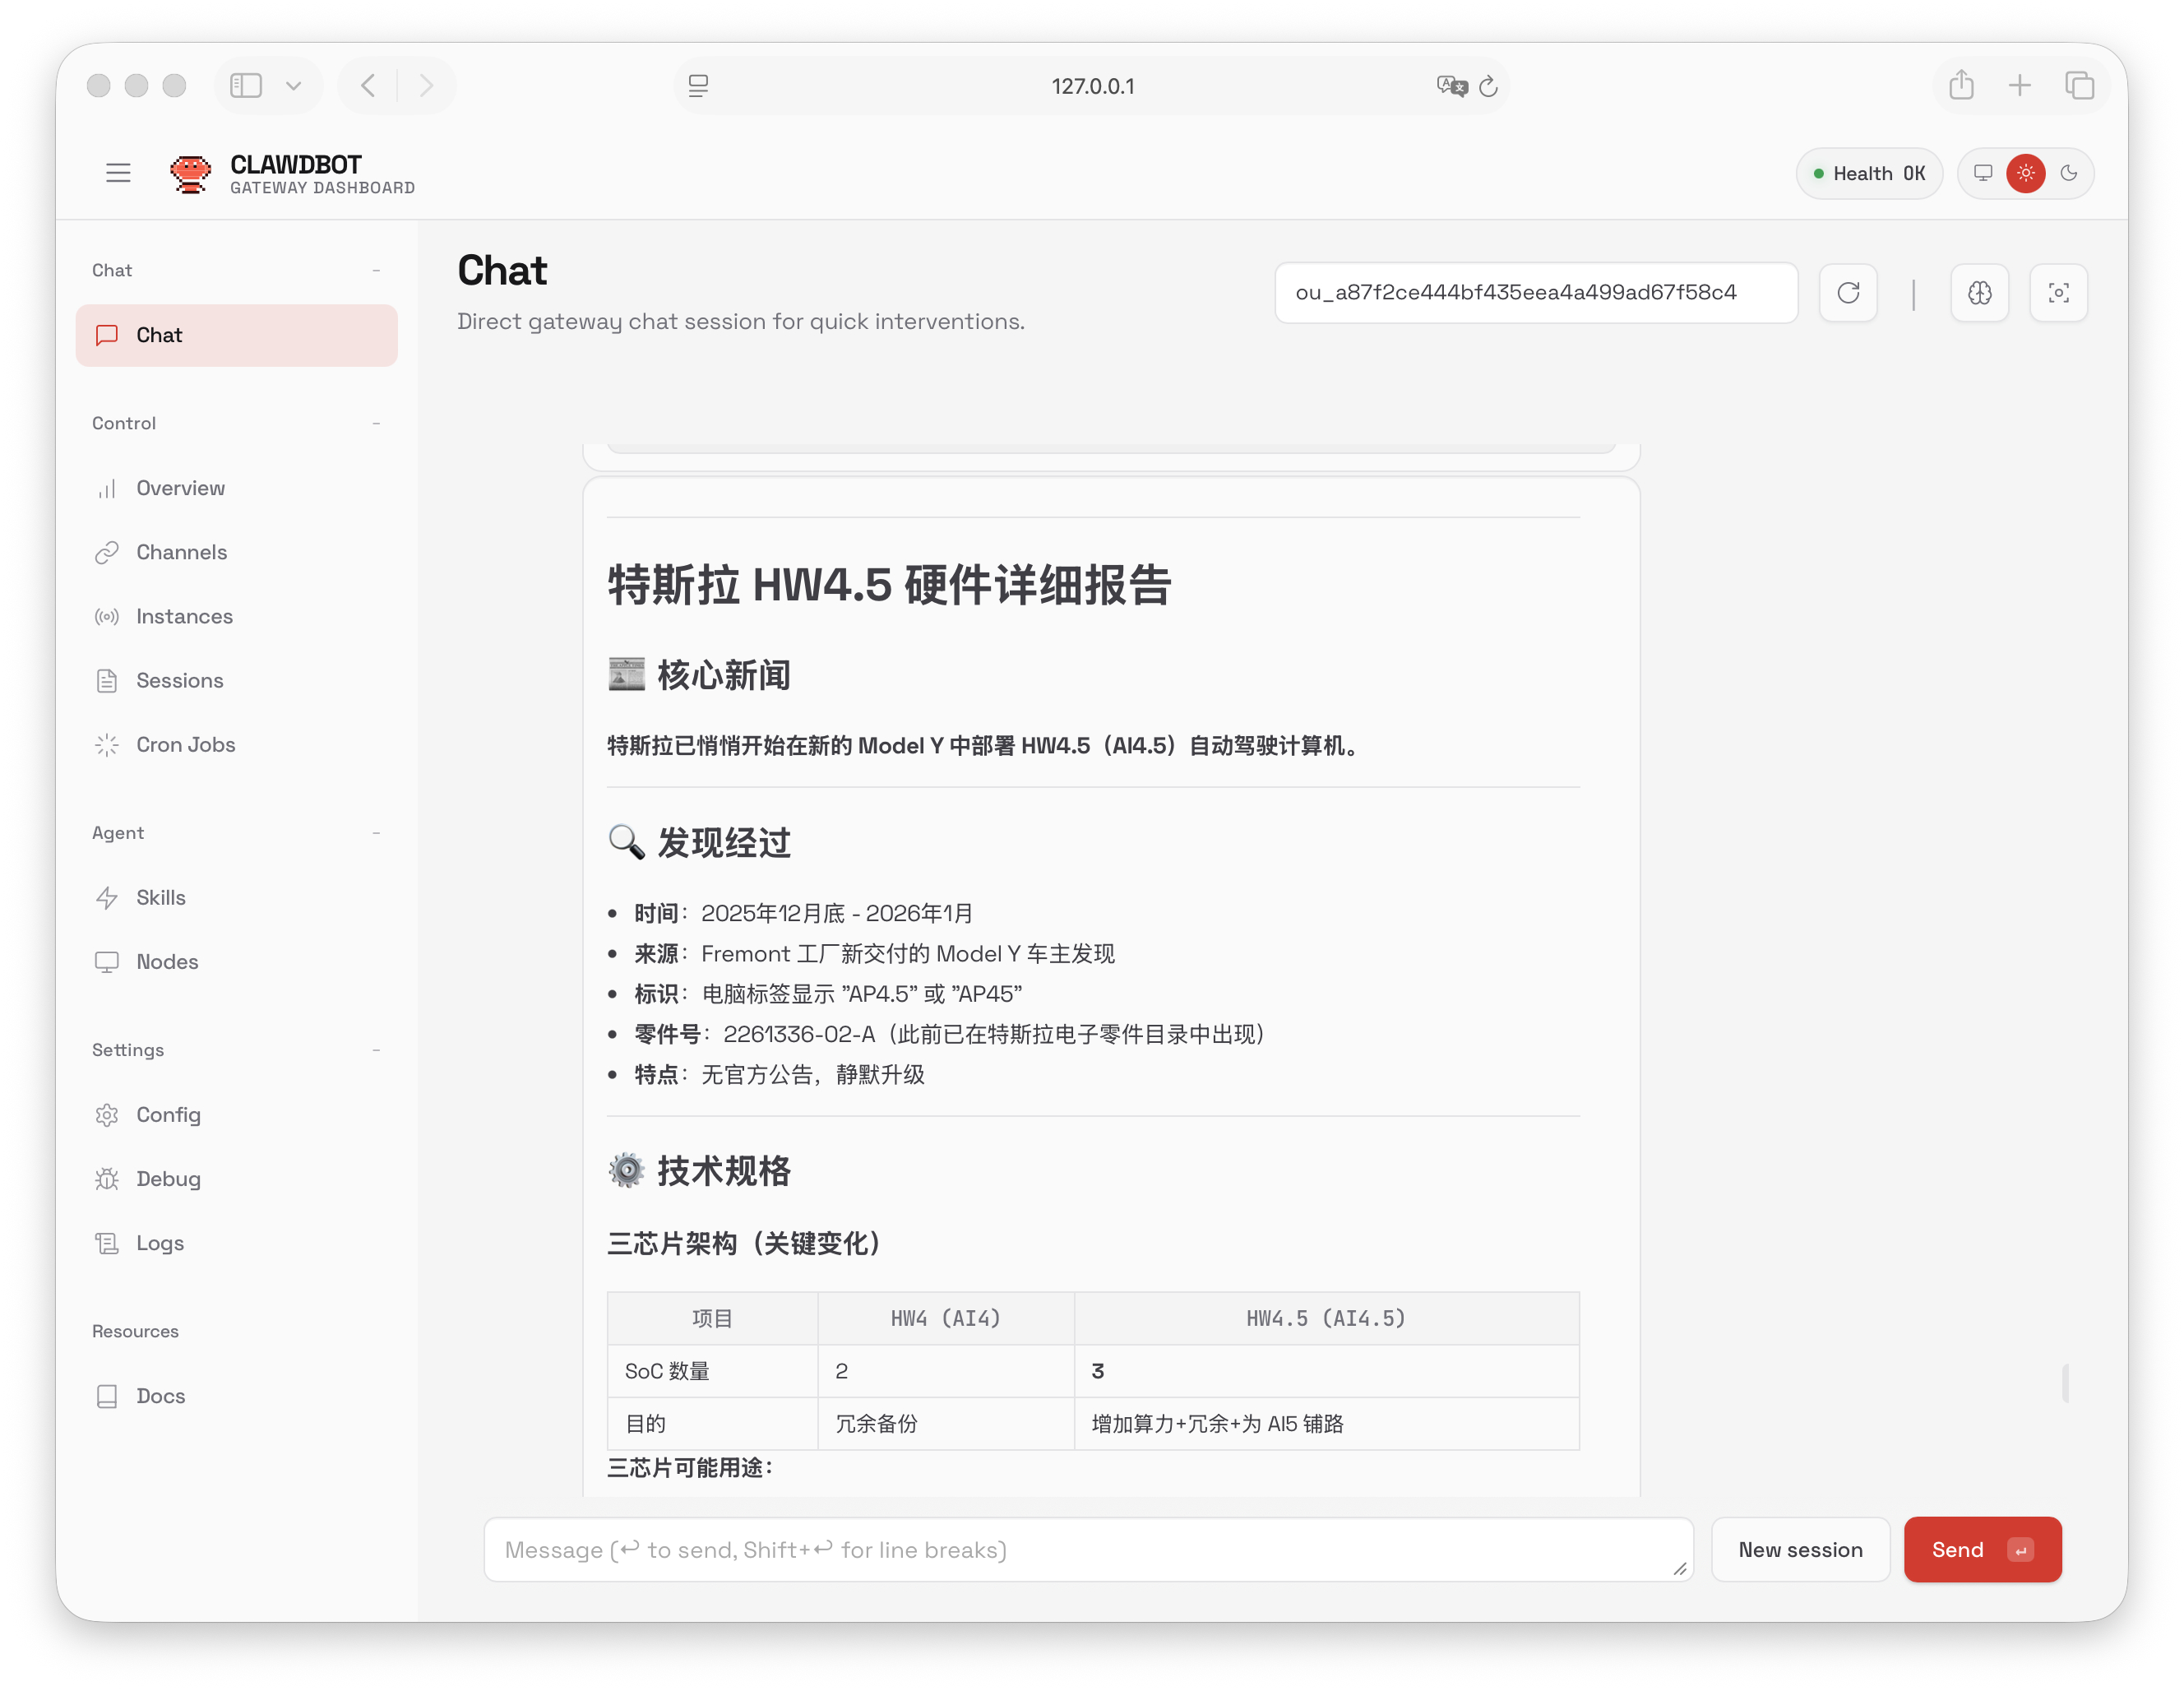Click the Safari translate icon
2184x1691 pixels.
pos(1451,86)
